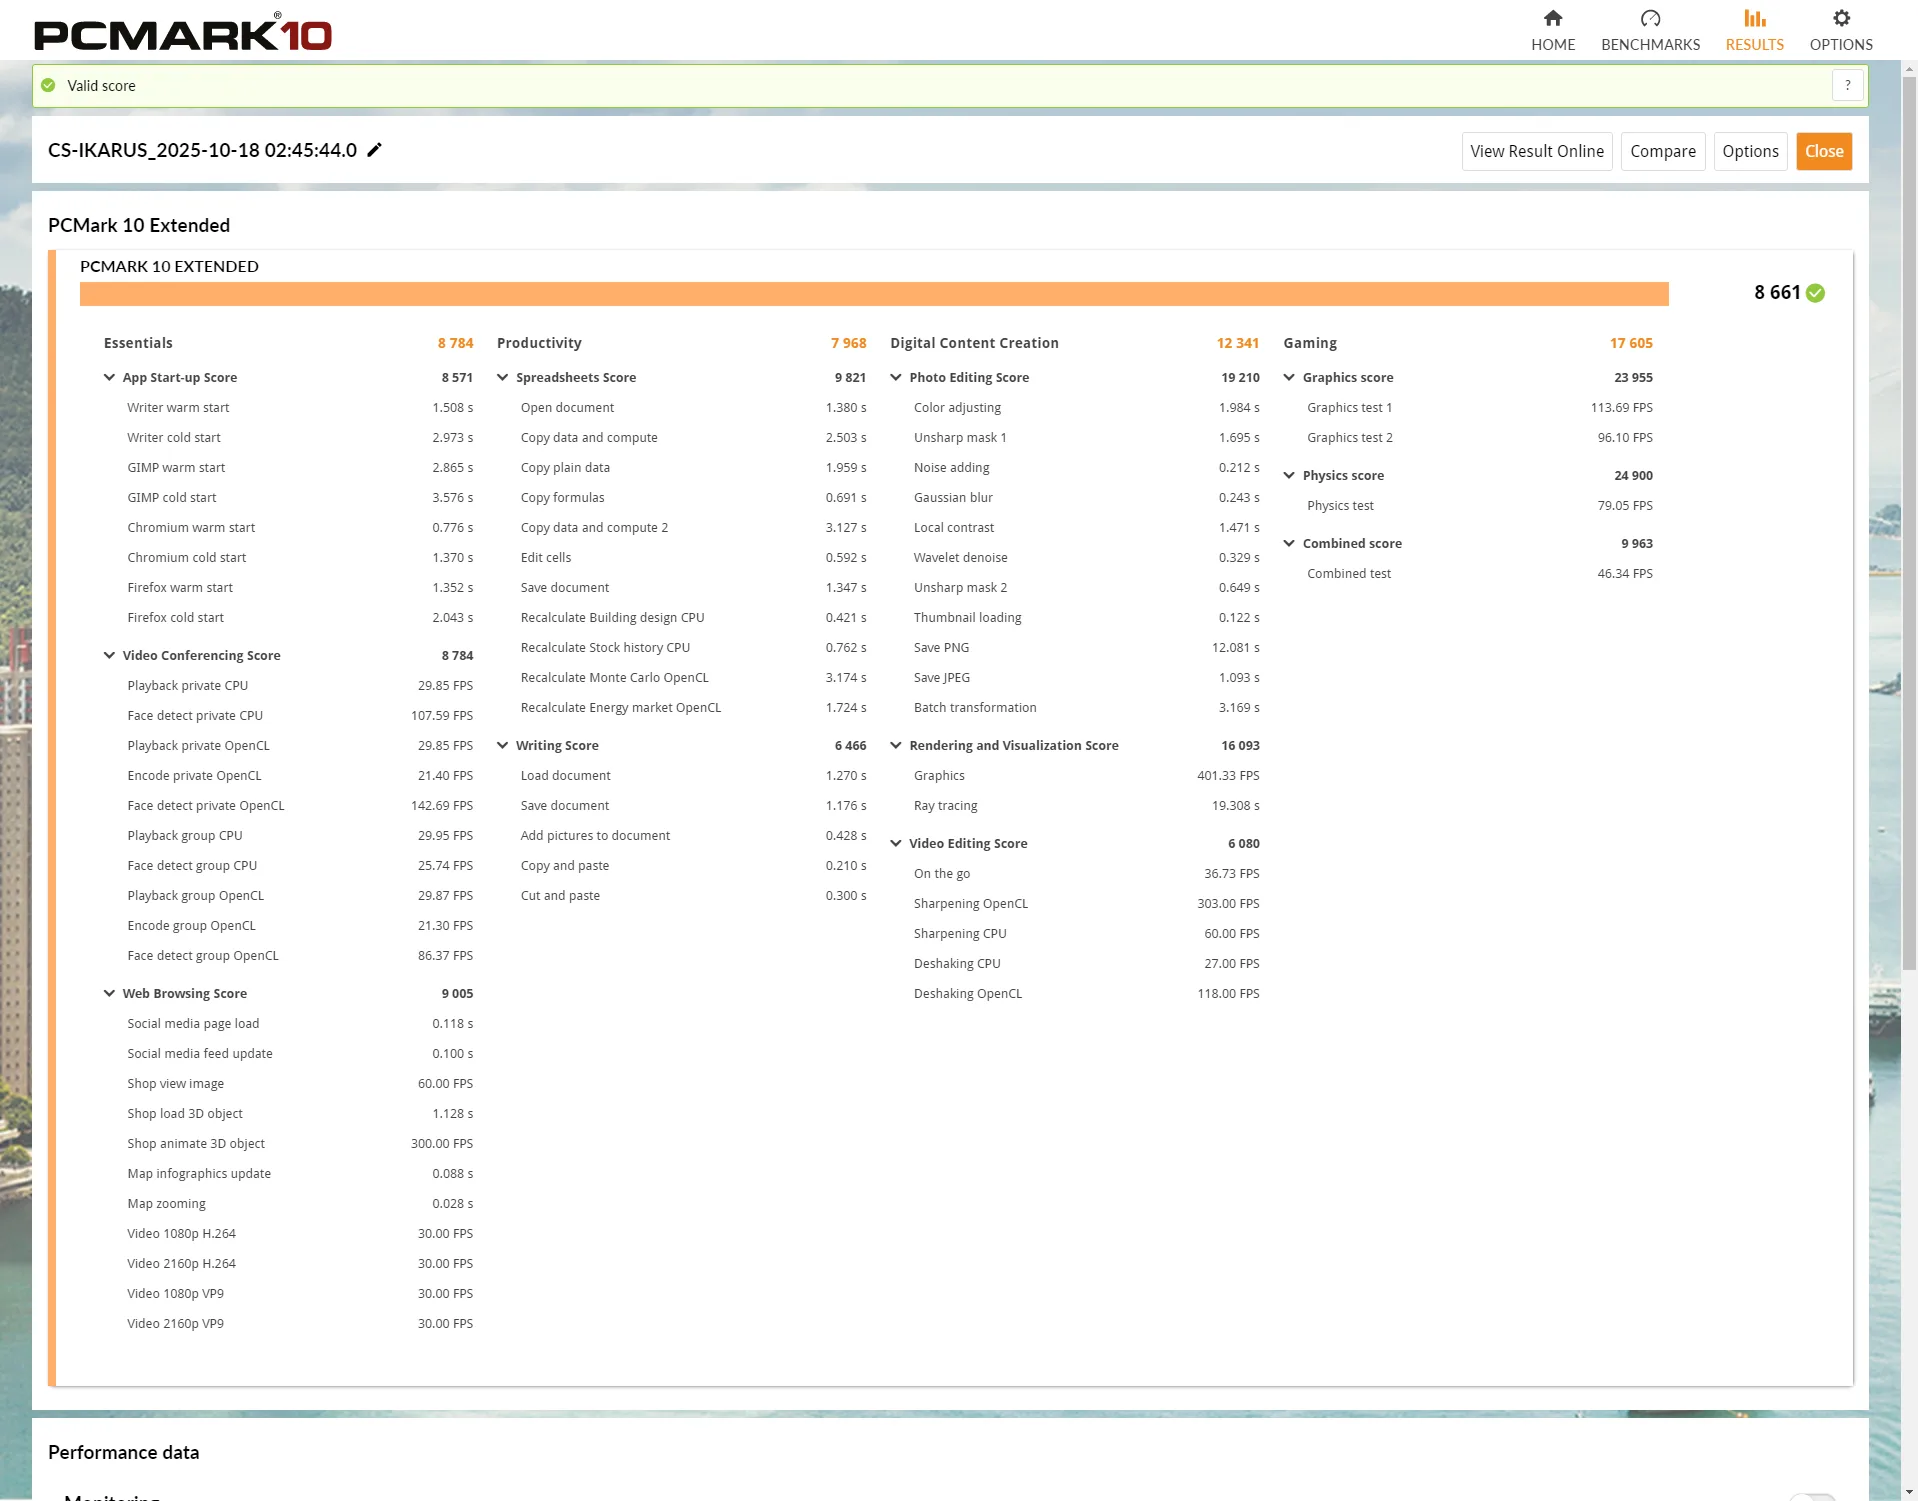This screenshot has width=1918, height=1501.
Task: Click the pencil icon to rename result
Action: coord(375,150)
